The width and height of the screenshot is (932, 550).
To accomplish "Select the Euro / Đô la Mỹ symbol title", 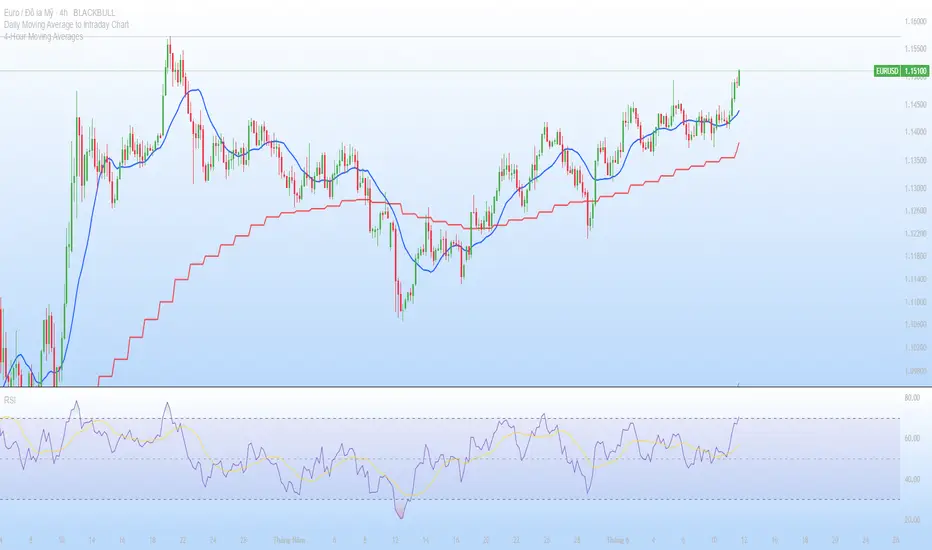I will pyautogui.click(x=29, y=12).
